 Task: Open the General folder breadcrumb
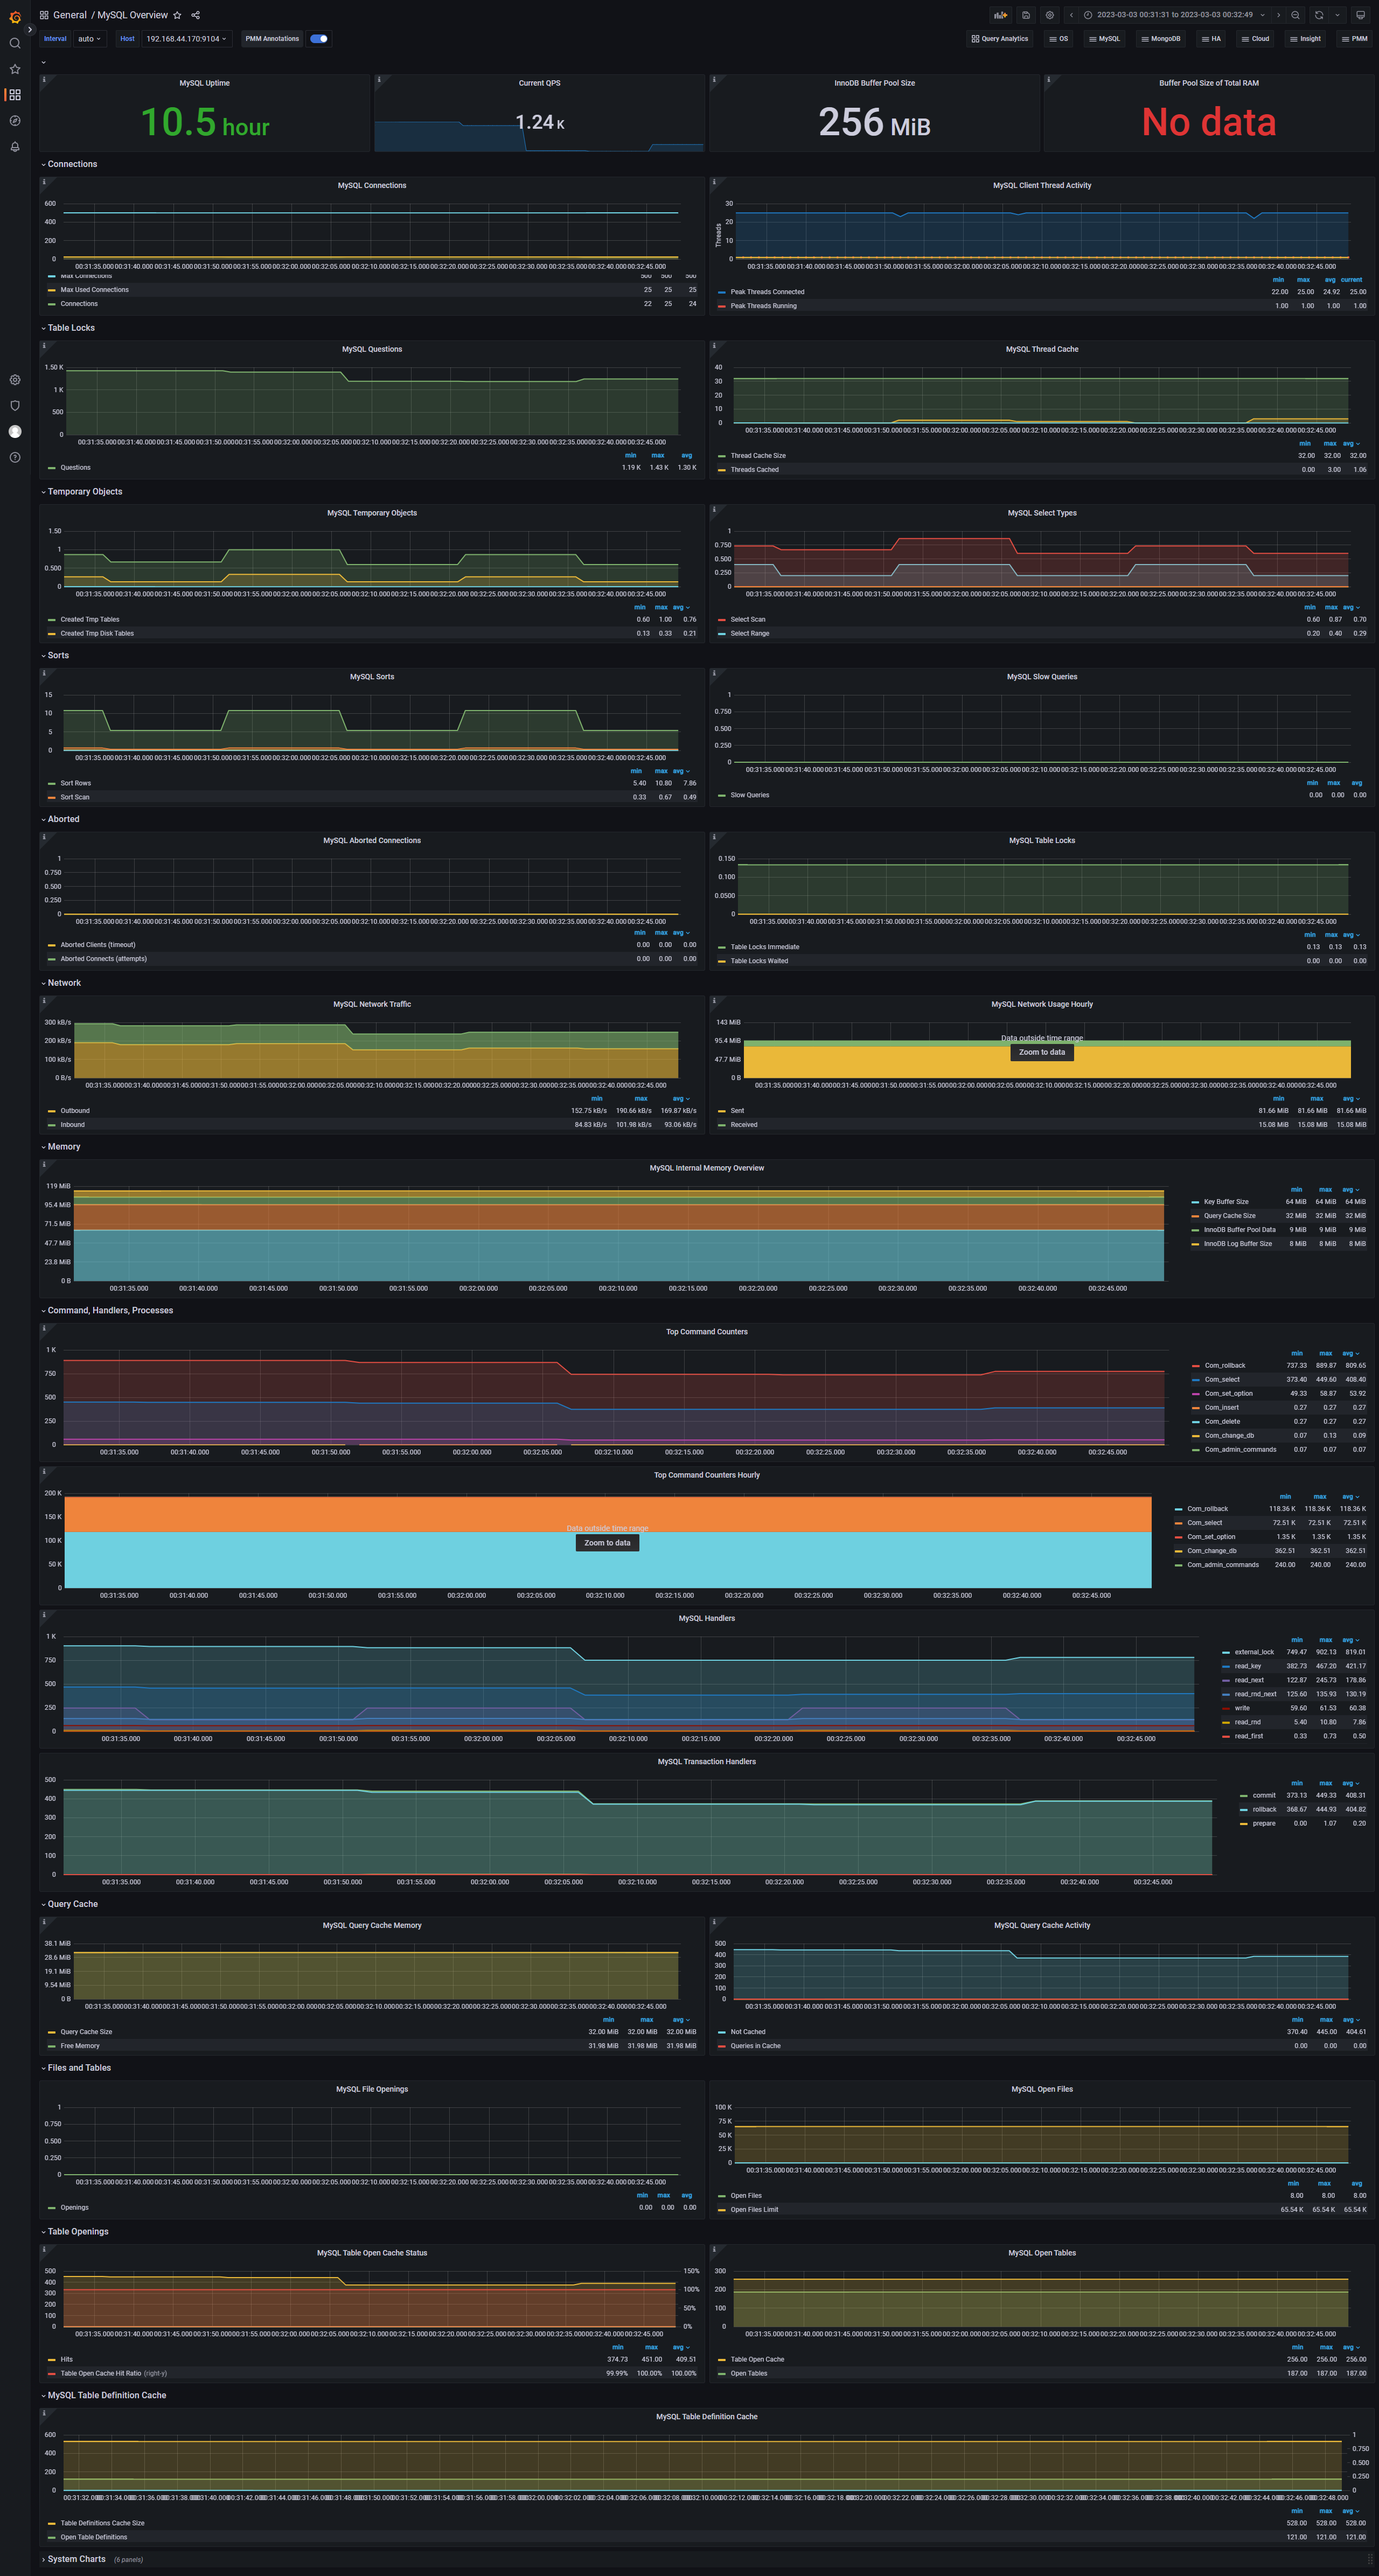click(70, 15)
